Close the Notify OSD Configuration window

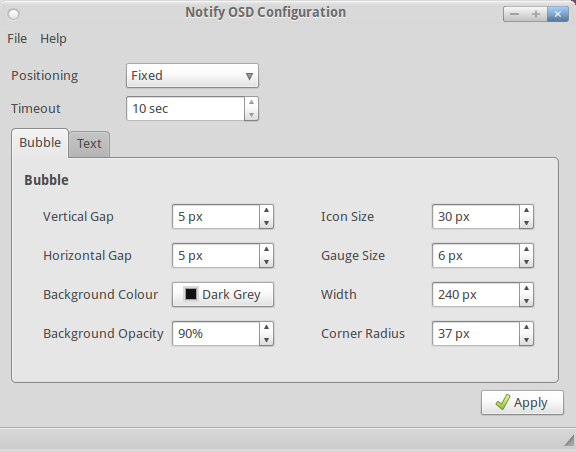coord(558,14)
